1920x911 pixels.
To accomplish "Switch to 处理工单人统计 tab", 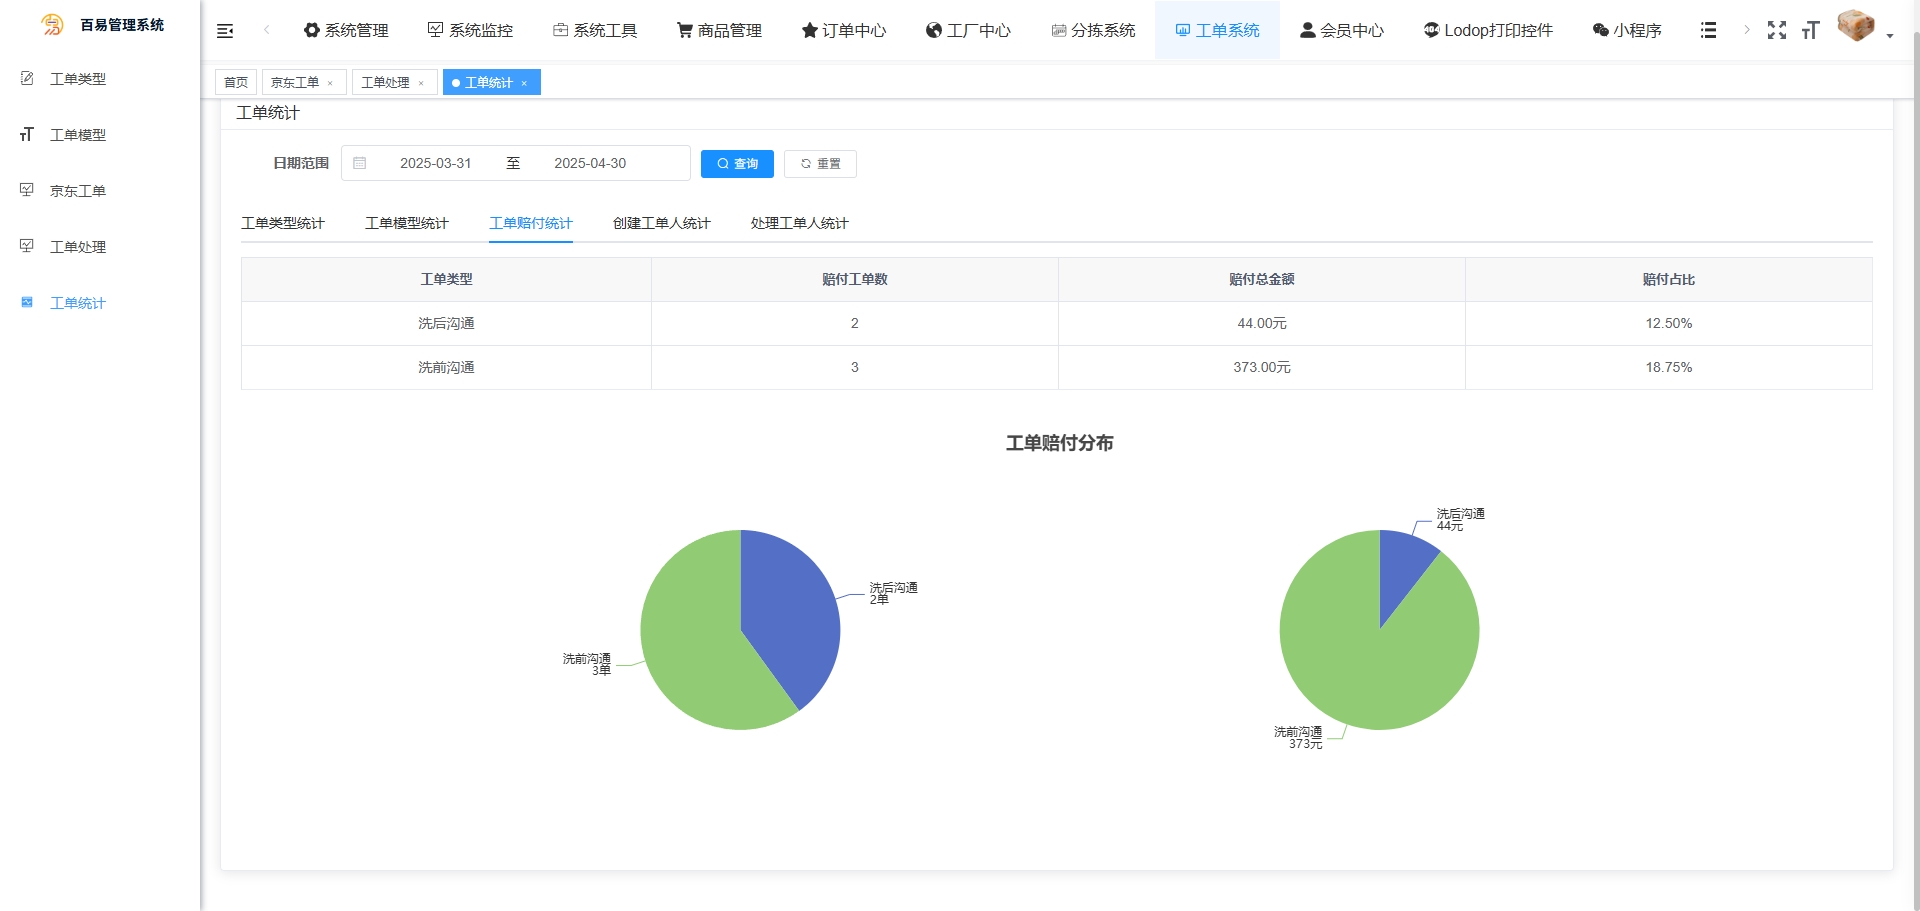I will pos(799,223).
